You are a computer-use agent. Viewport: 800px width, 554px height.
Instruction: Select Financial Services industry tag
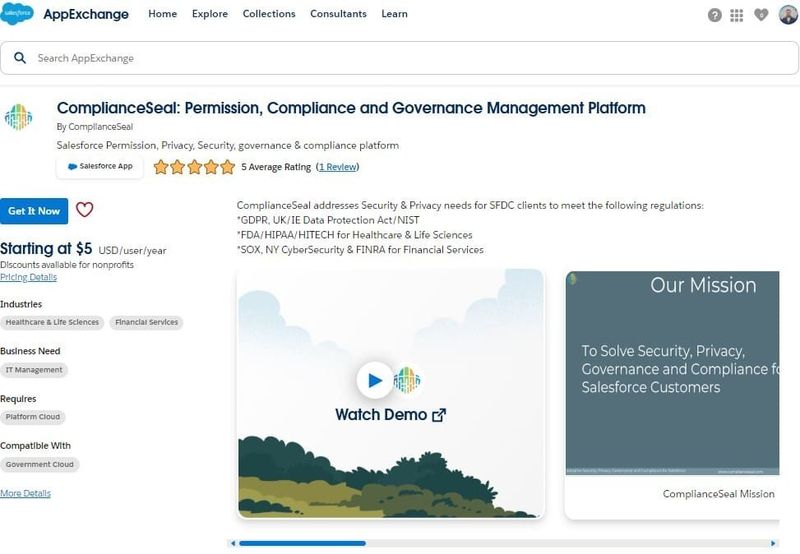[146, 322]
